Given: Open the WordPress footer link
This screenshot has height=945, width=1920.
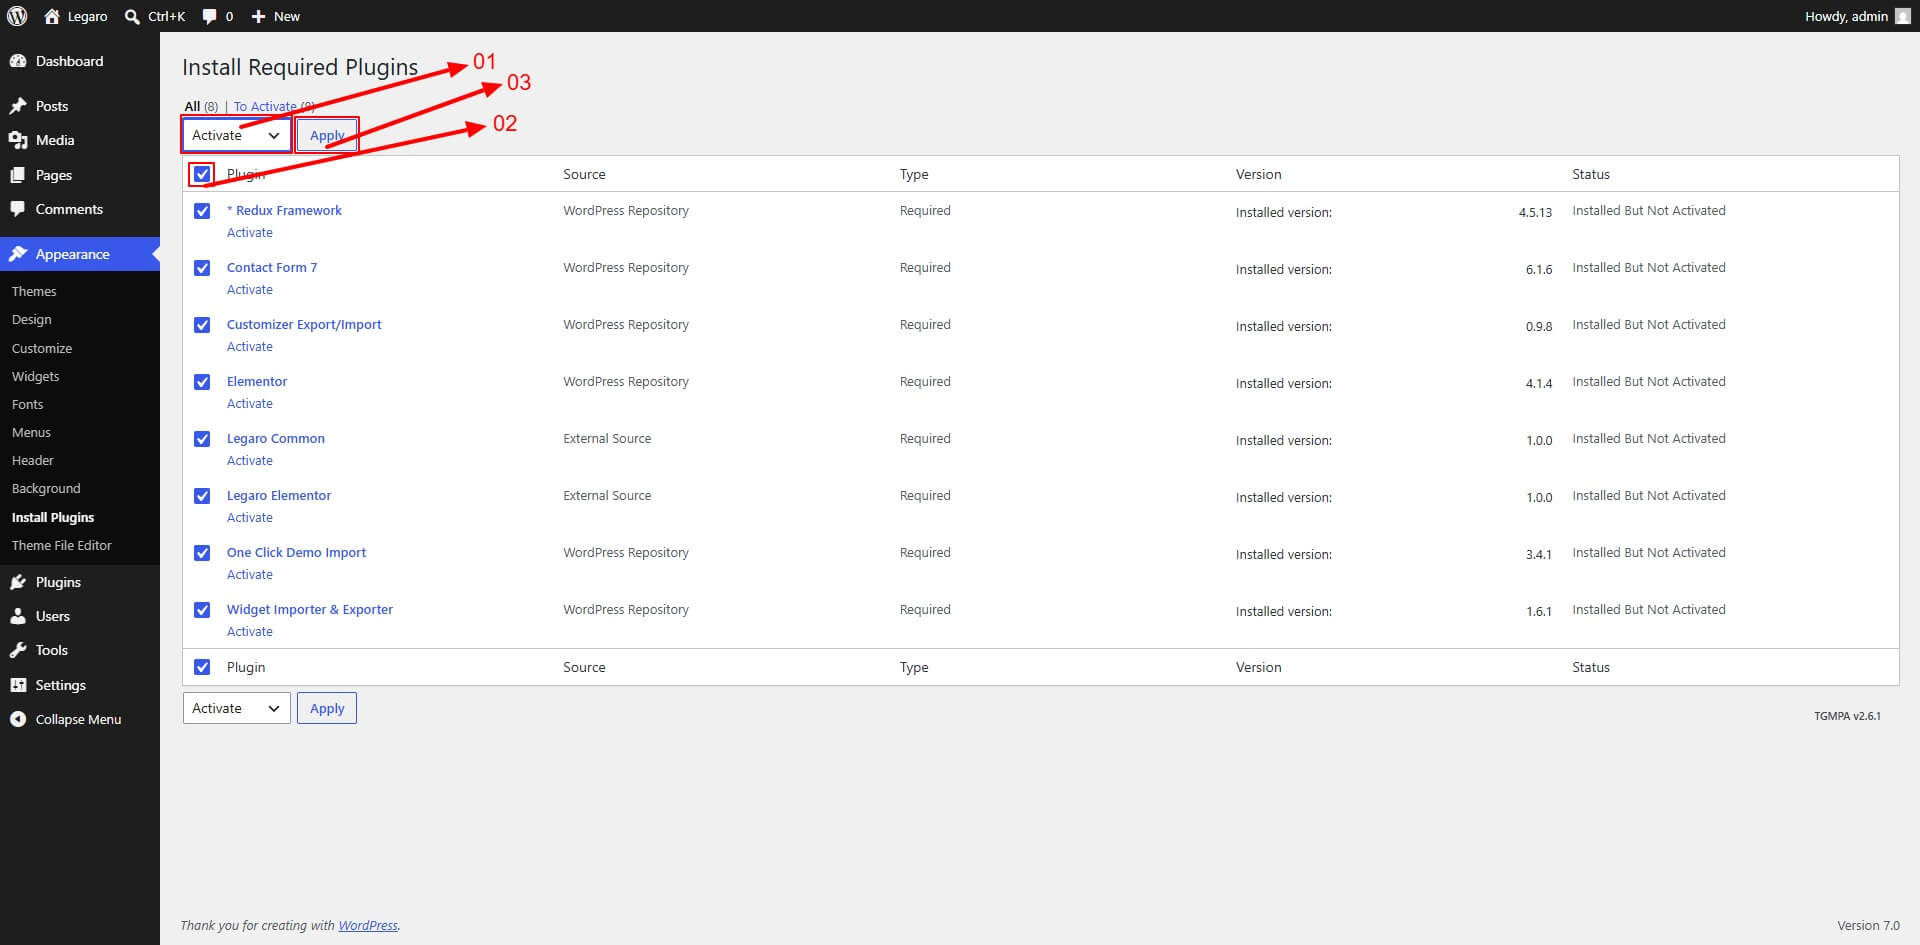Looking at the screenshot, I should (368, 925).
